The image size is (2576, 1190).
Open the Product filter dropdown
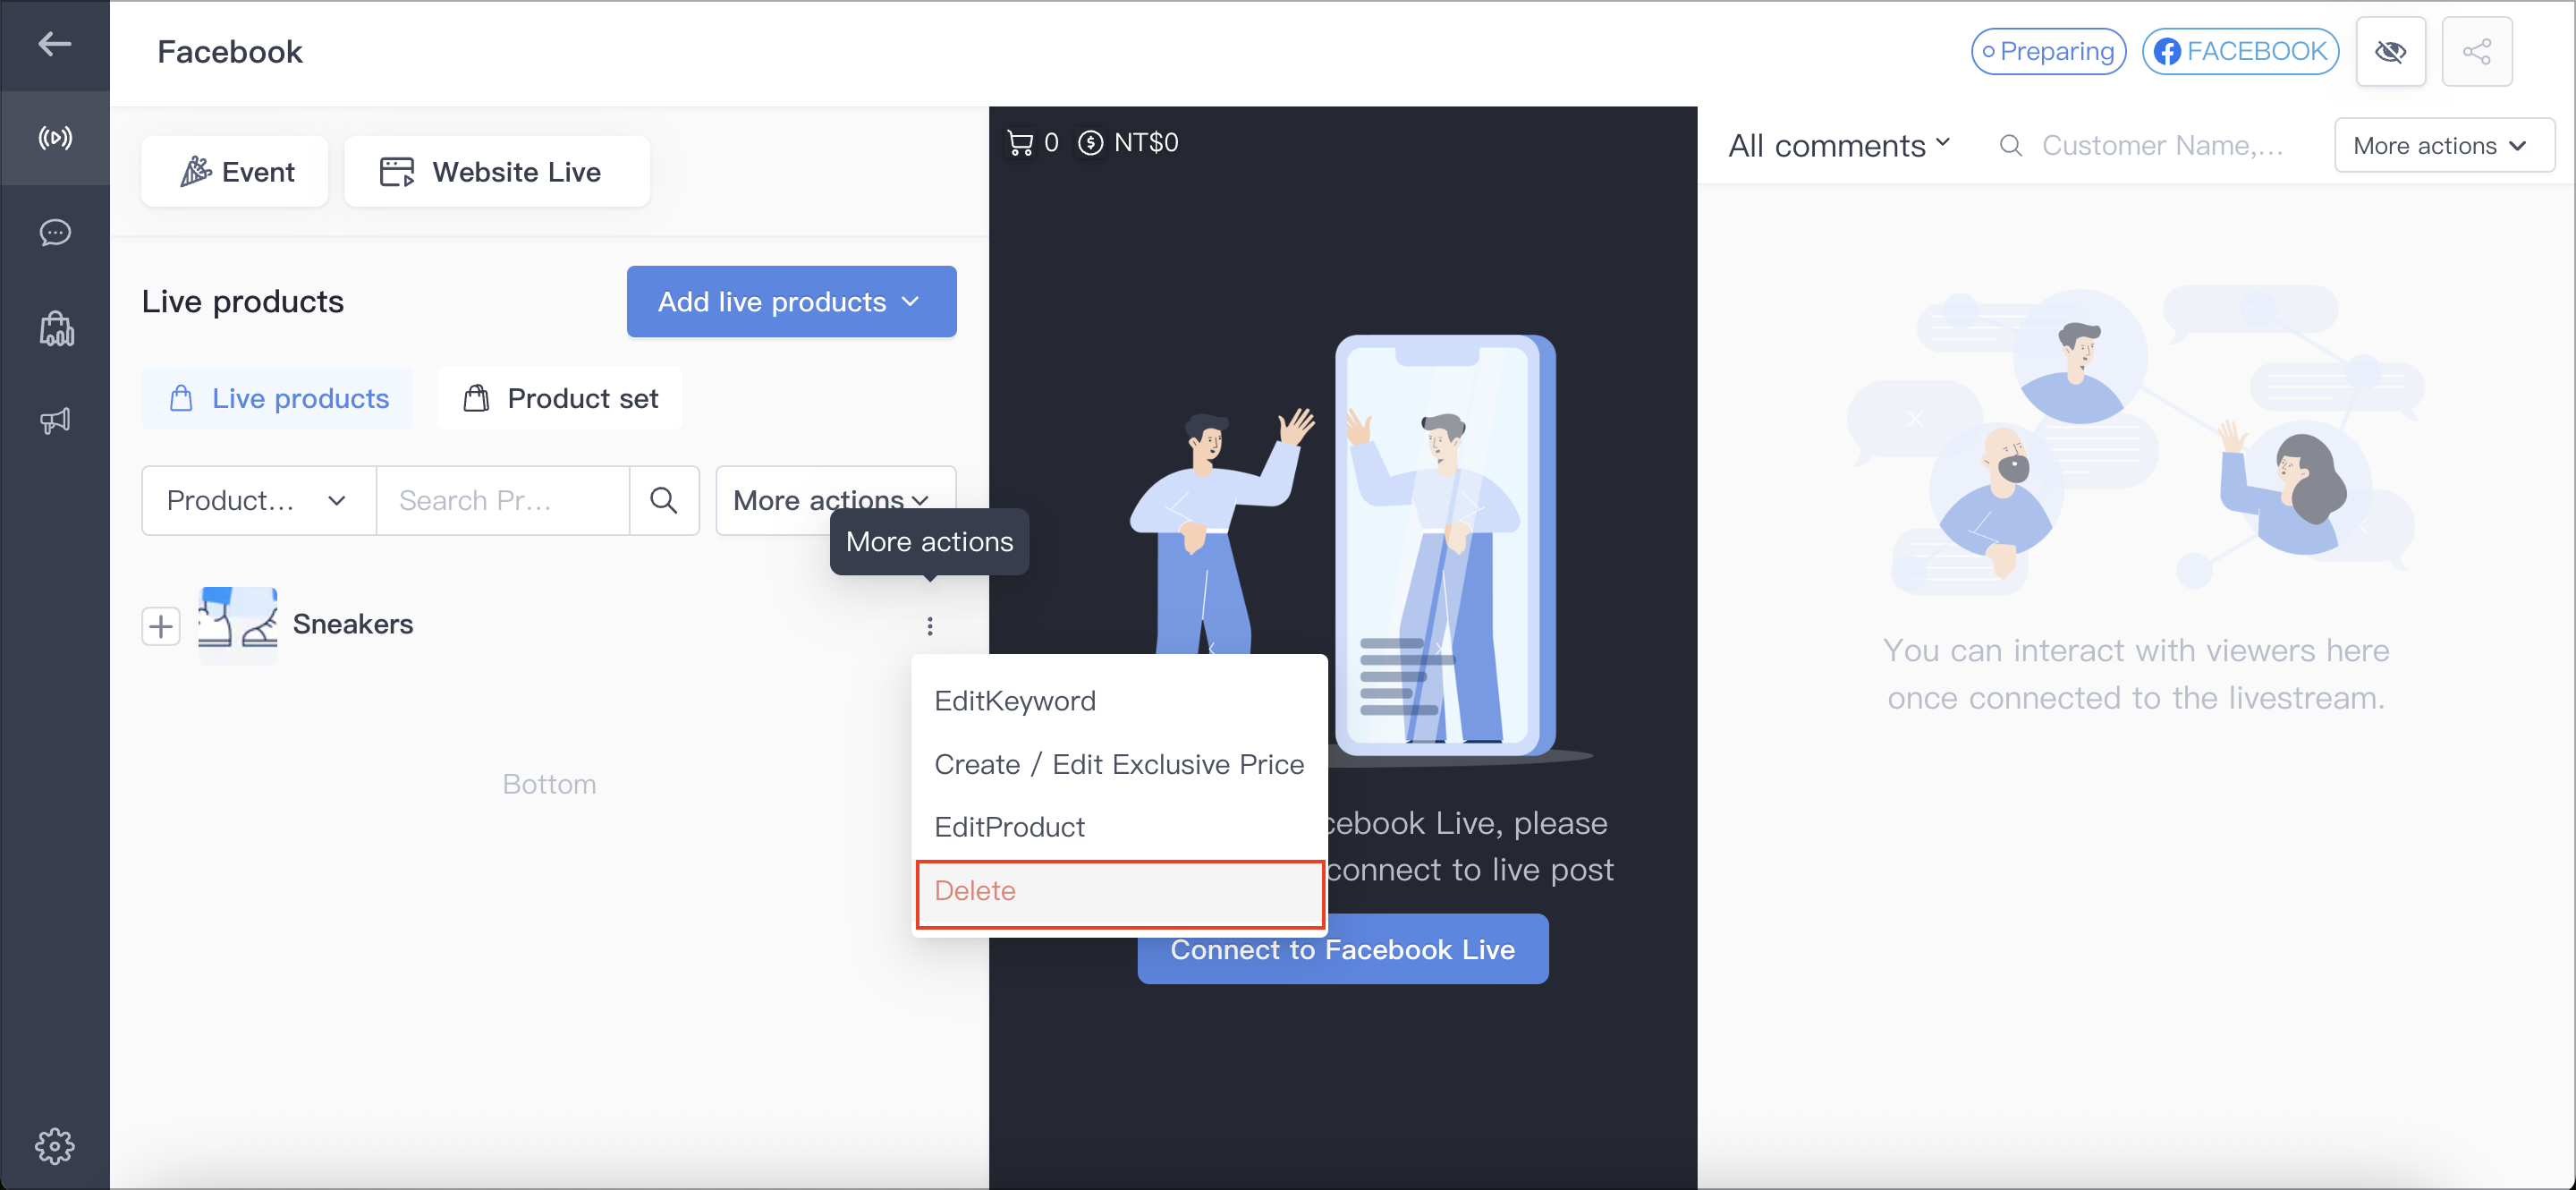coord(258,500)
